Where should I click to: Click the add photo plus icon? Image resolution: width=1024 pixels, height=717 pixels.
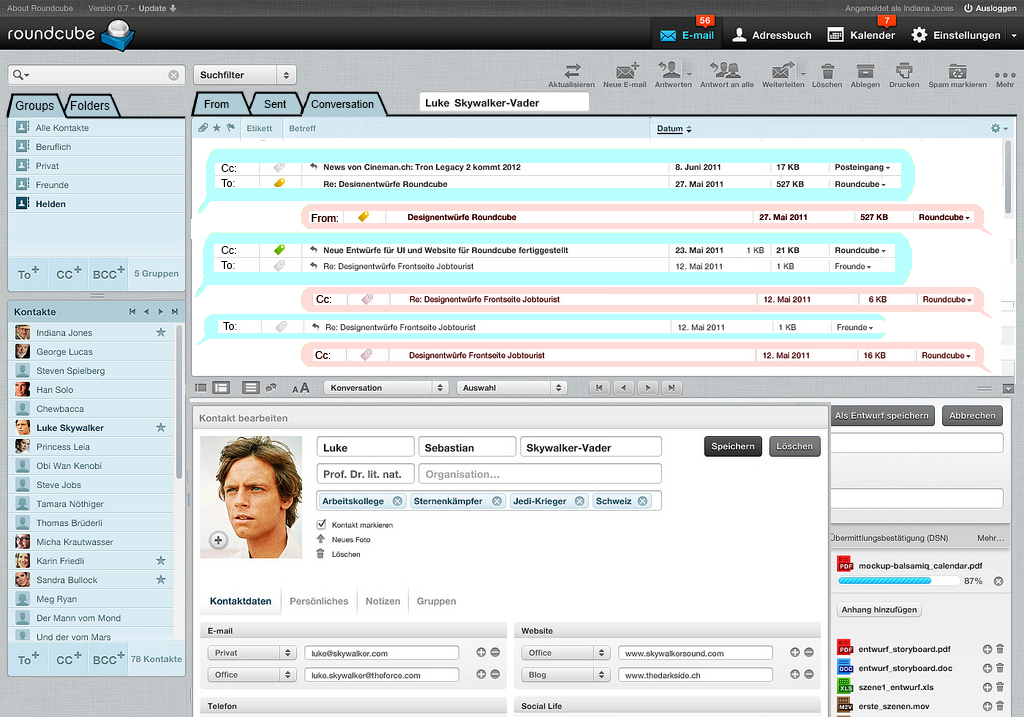[218, 540]
